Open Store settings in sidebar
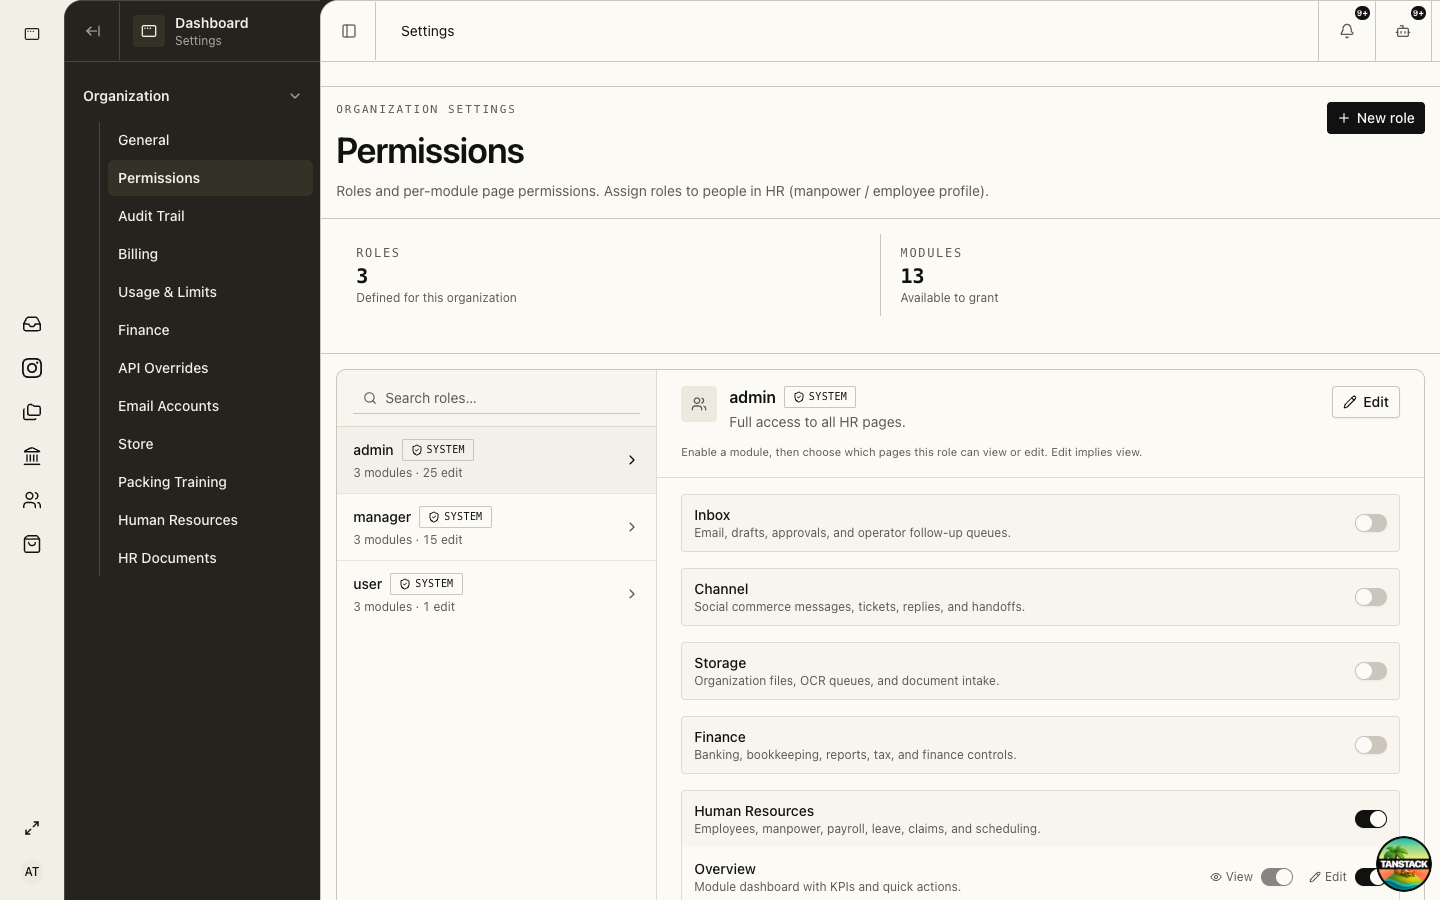This screenshot has width=1440, height=900. click(x=210, y=444)
